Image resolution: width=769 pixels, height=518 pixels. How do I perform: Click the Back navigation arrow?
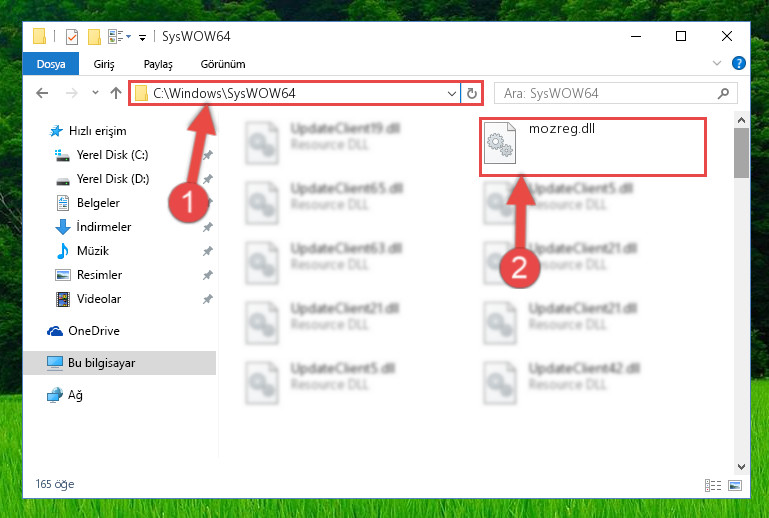42,93
